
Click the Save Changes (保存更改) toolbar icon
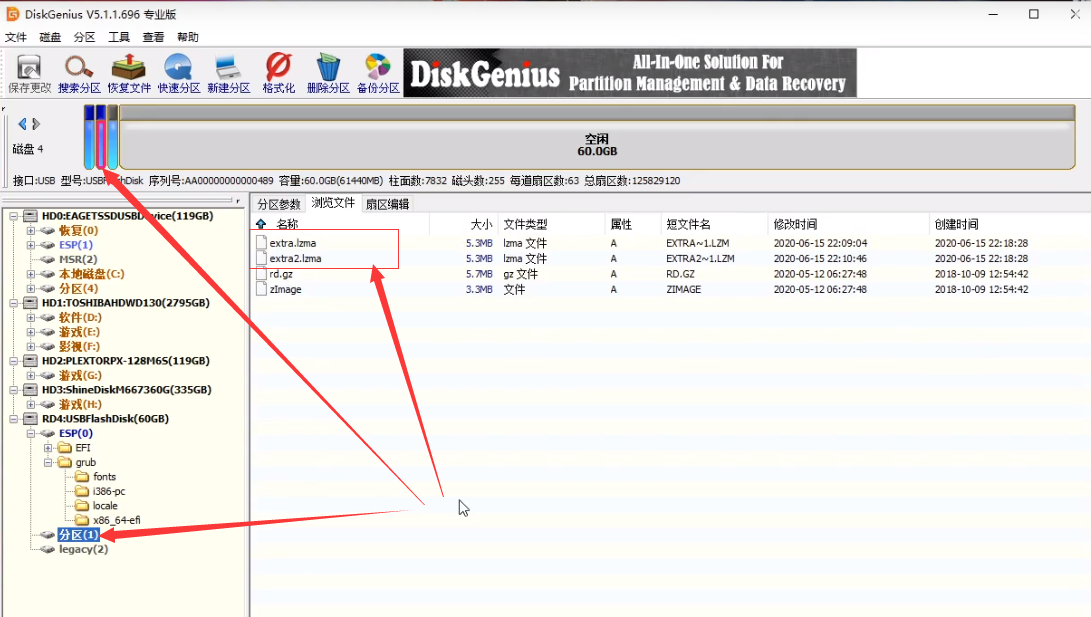29,73
